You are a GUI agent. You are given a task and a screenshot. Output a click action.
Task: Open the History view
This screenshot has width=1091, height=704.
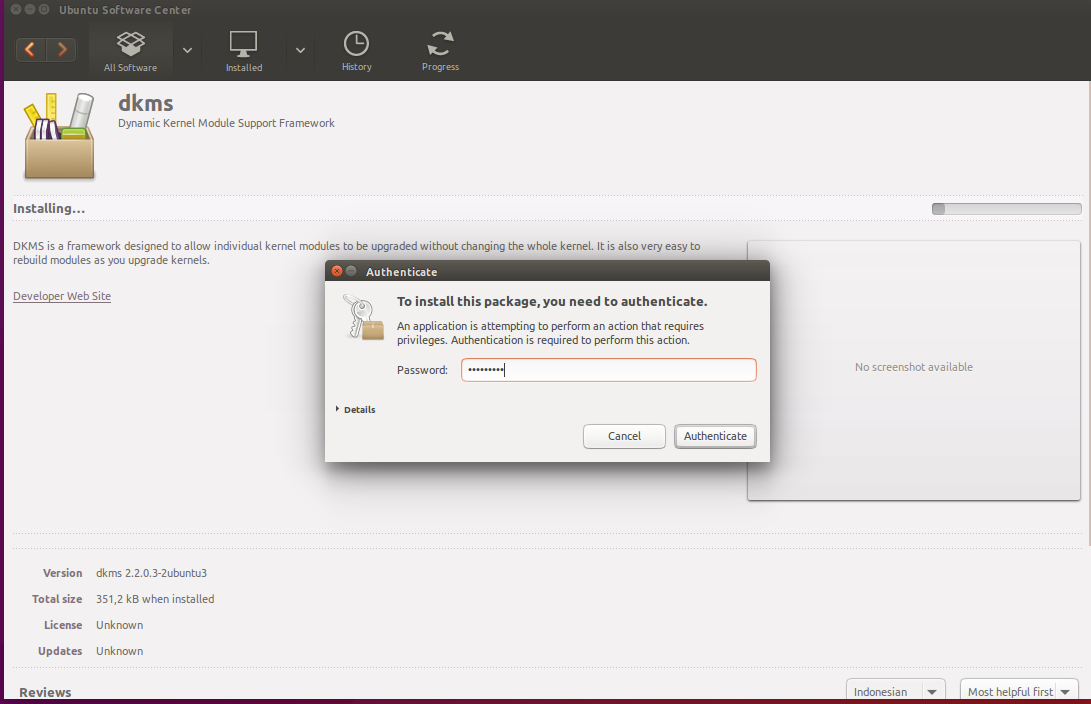pos(356,51)
